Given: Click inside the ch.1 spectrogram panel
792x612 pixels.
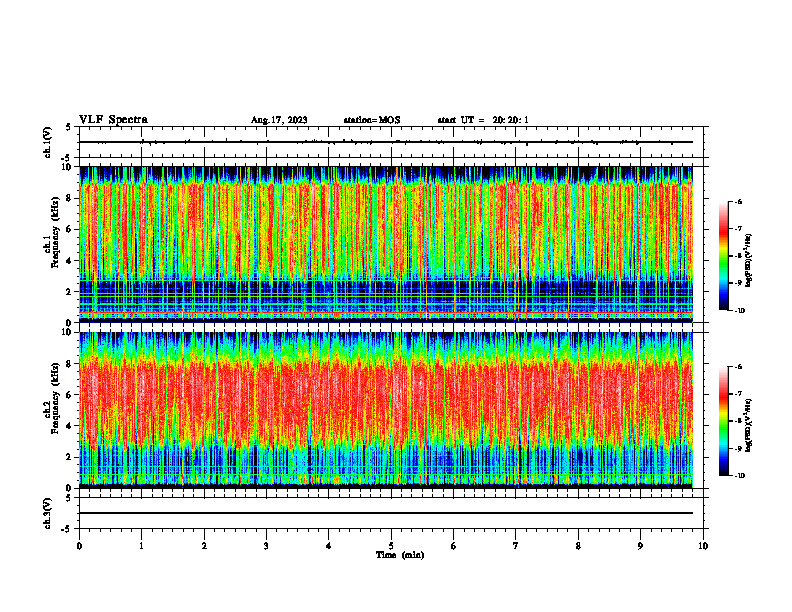Looking at the screenshot, I should 386,244.
